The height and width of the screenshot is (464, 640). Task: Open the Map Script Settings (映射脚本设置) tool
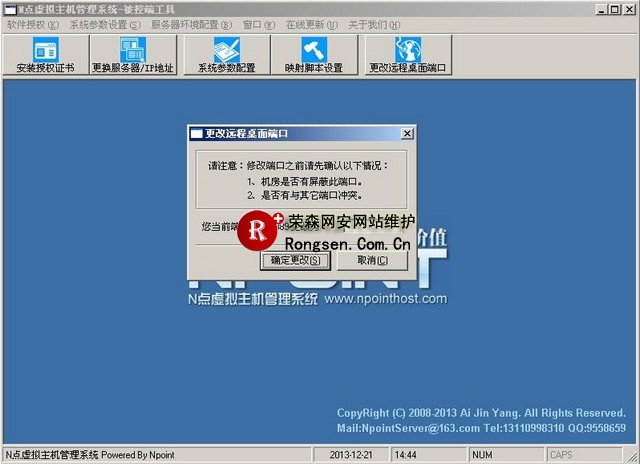313,49
